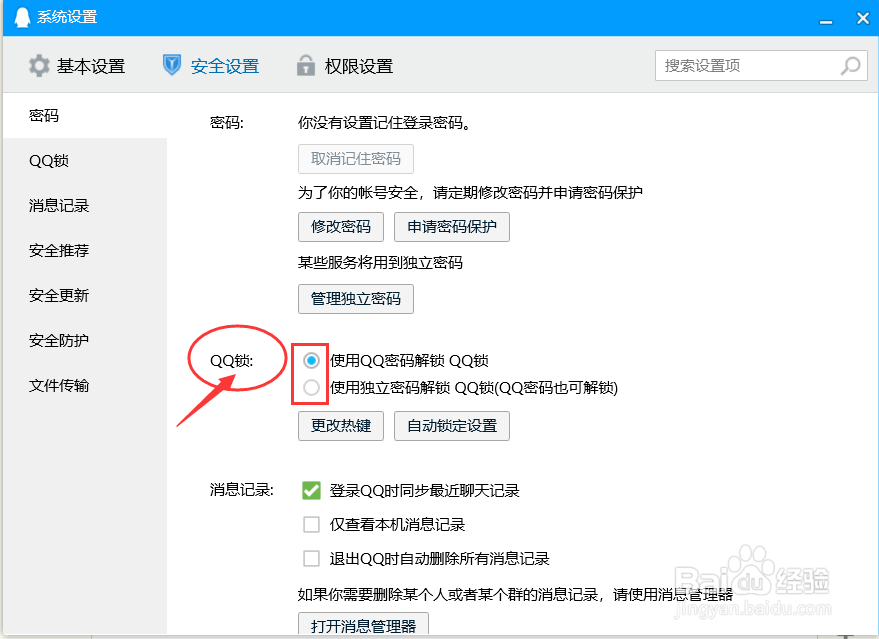Click the gear icon for 基本设置
This screenshot has width=879, height=639.
39,66
